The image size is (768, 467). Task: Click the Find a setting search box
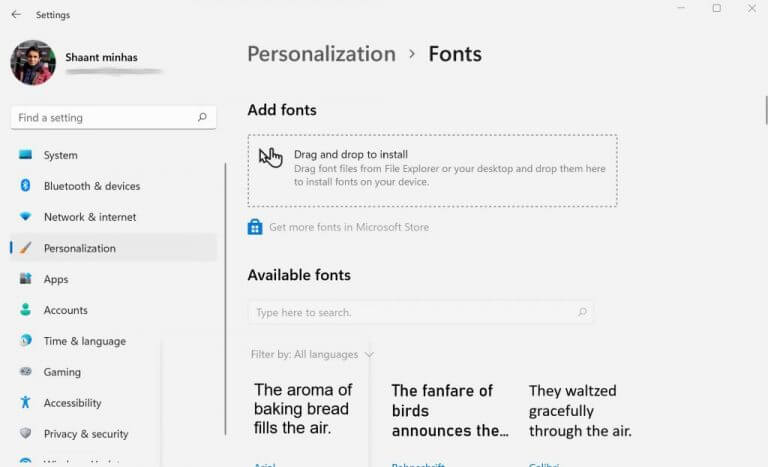pos(113,118)
